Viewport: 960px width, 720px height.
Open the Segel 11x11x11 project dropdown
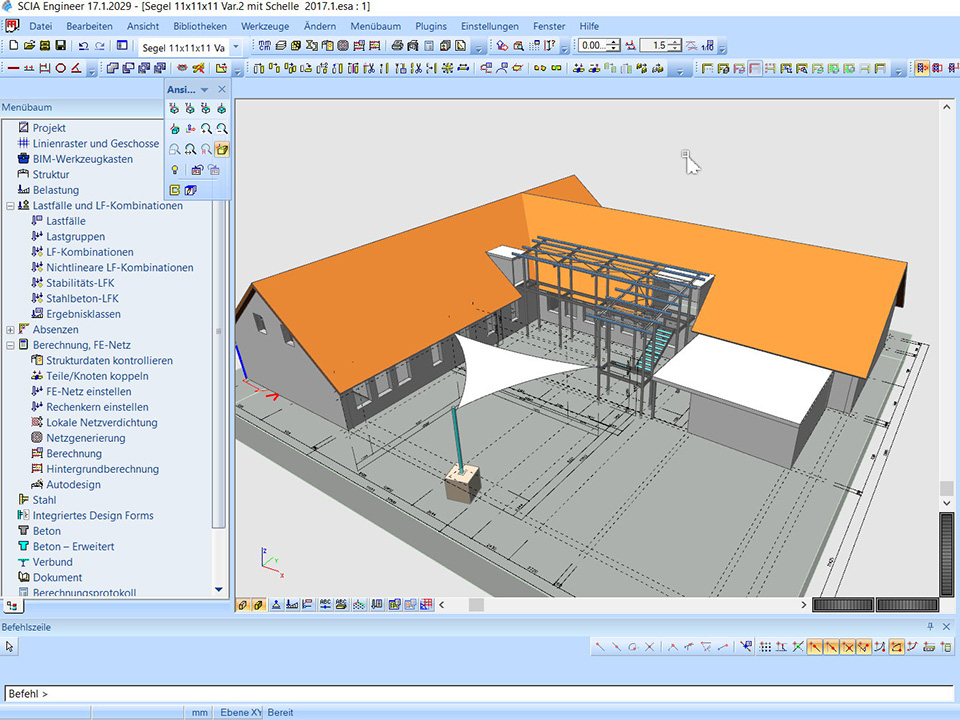click(x=236, y=47)
